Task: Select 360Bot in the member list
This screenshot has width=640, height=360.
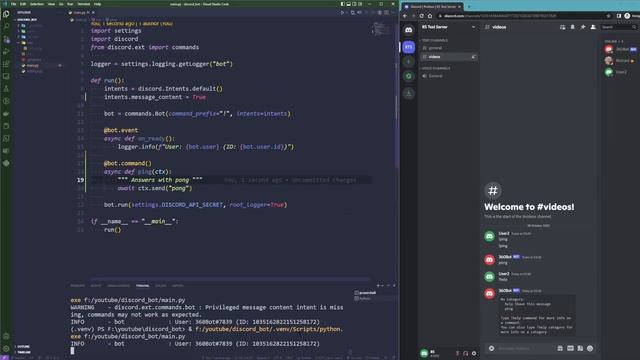Action: [x=620, y=49]
